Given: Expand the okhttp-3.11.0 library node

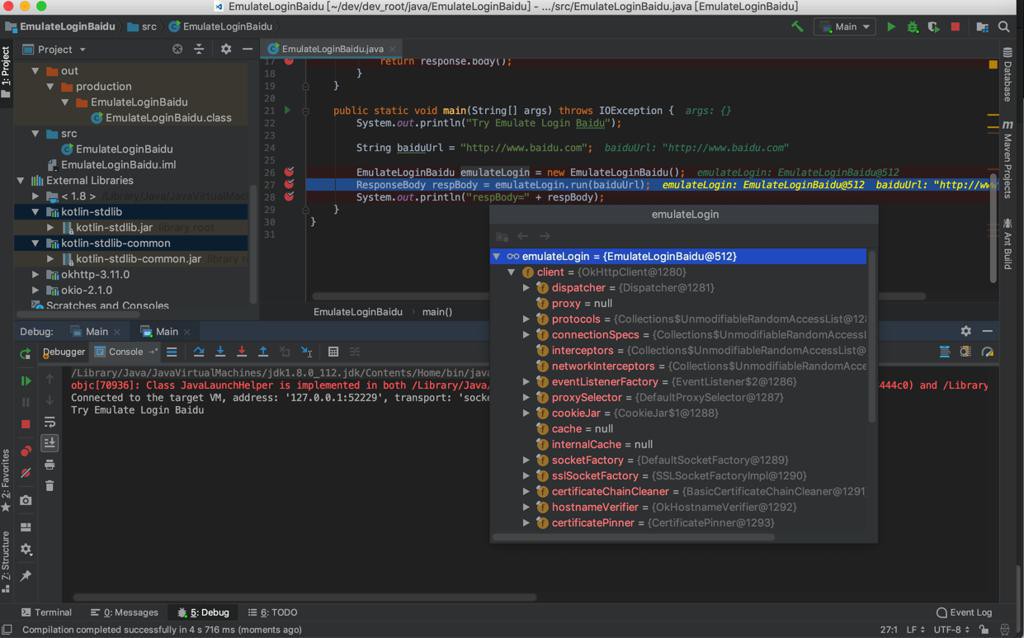Looking at the screenshot, I should point(36,274).
